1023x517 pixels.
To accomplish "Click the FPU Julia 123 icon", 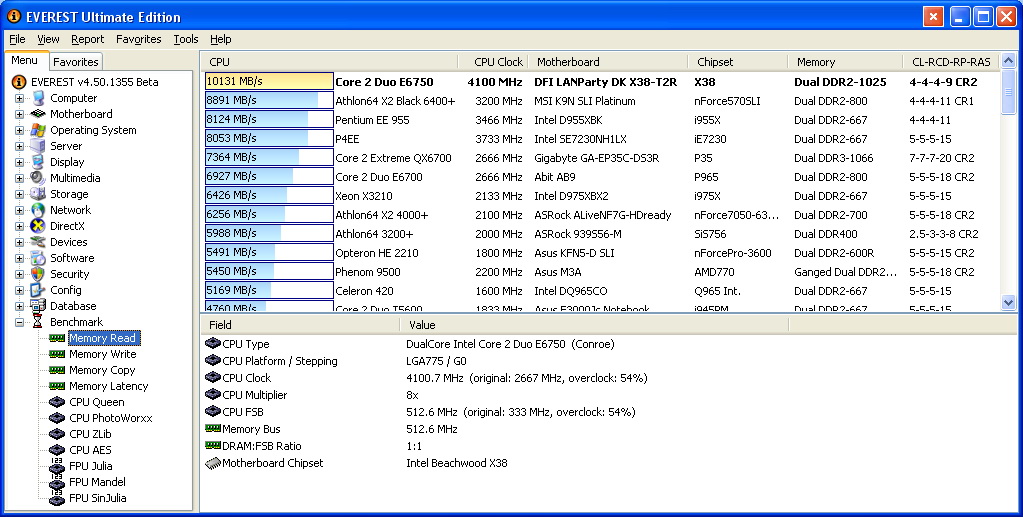I will pos(57,465).
